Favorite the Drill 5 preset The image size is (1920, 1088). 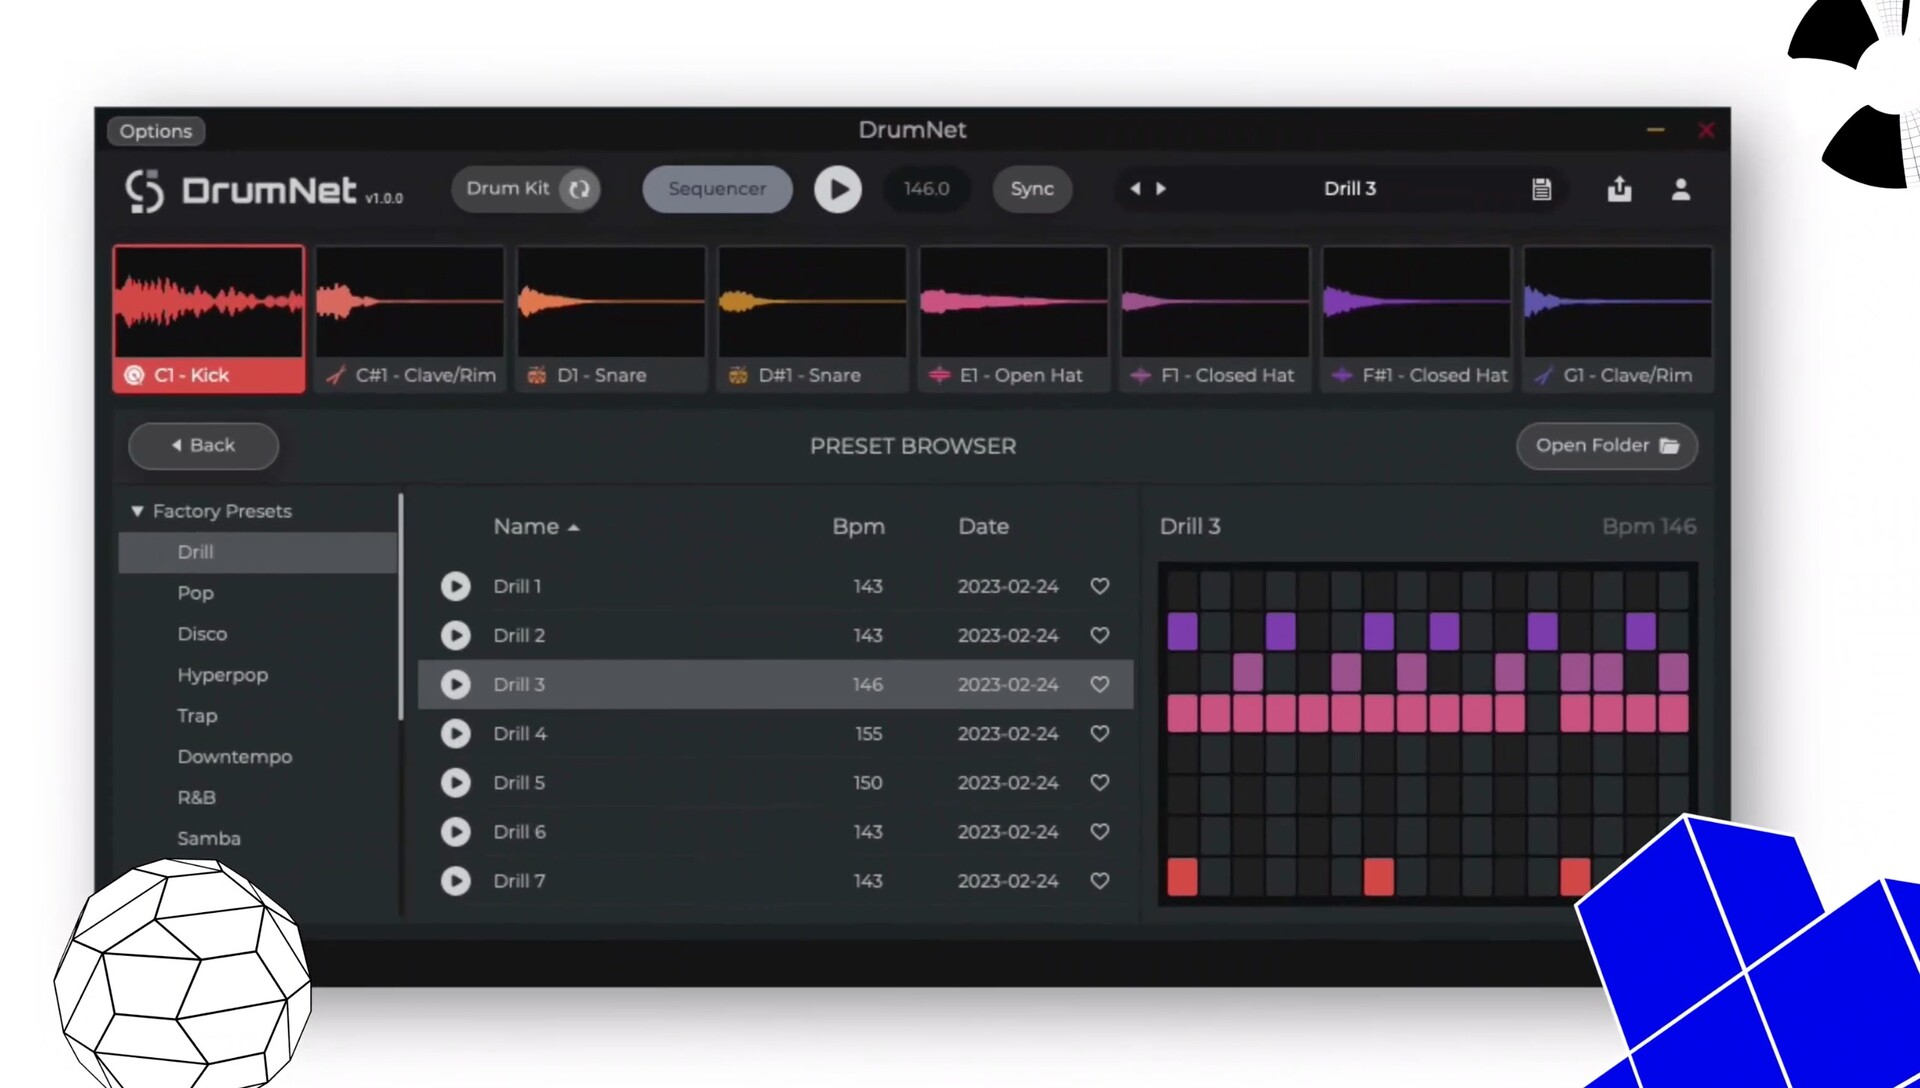(x=1100, y=782)
